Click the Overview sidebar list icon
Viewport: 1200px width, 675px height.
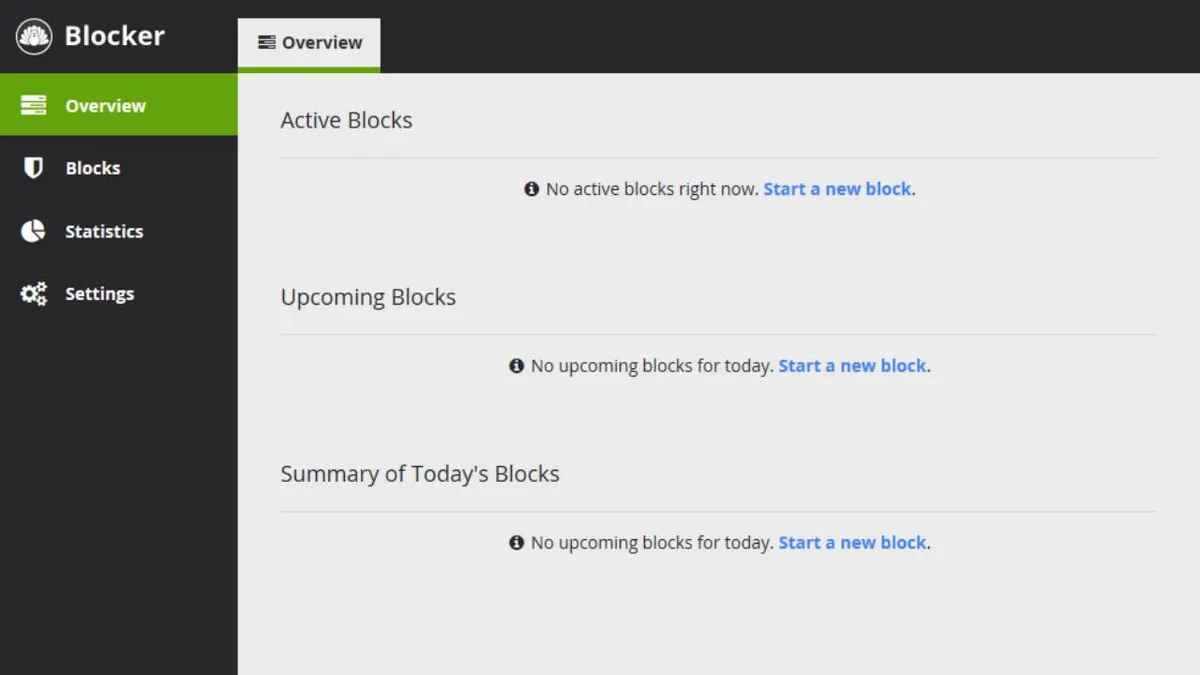point(34,105)
